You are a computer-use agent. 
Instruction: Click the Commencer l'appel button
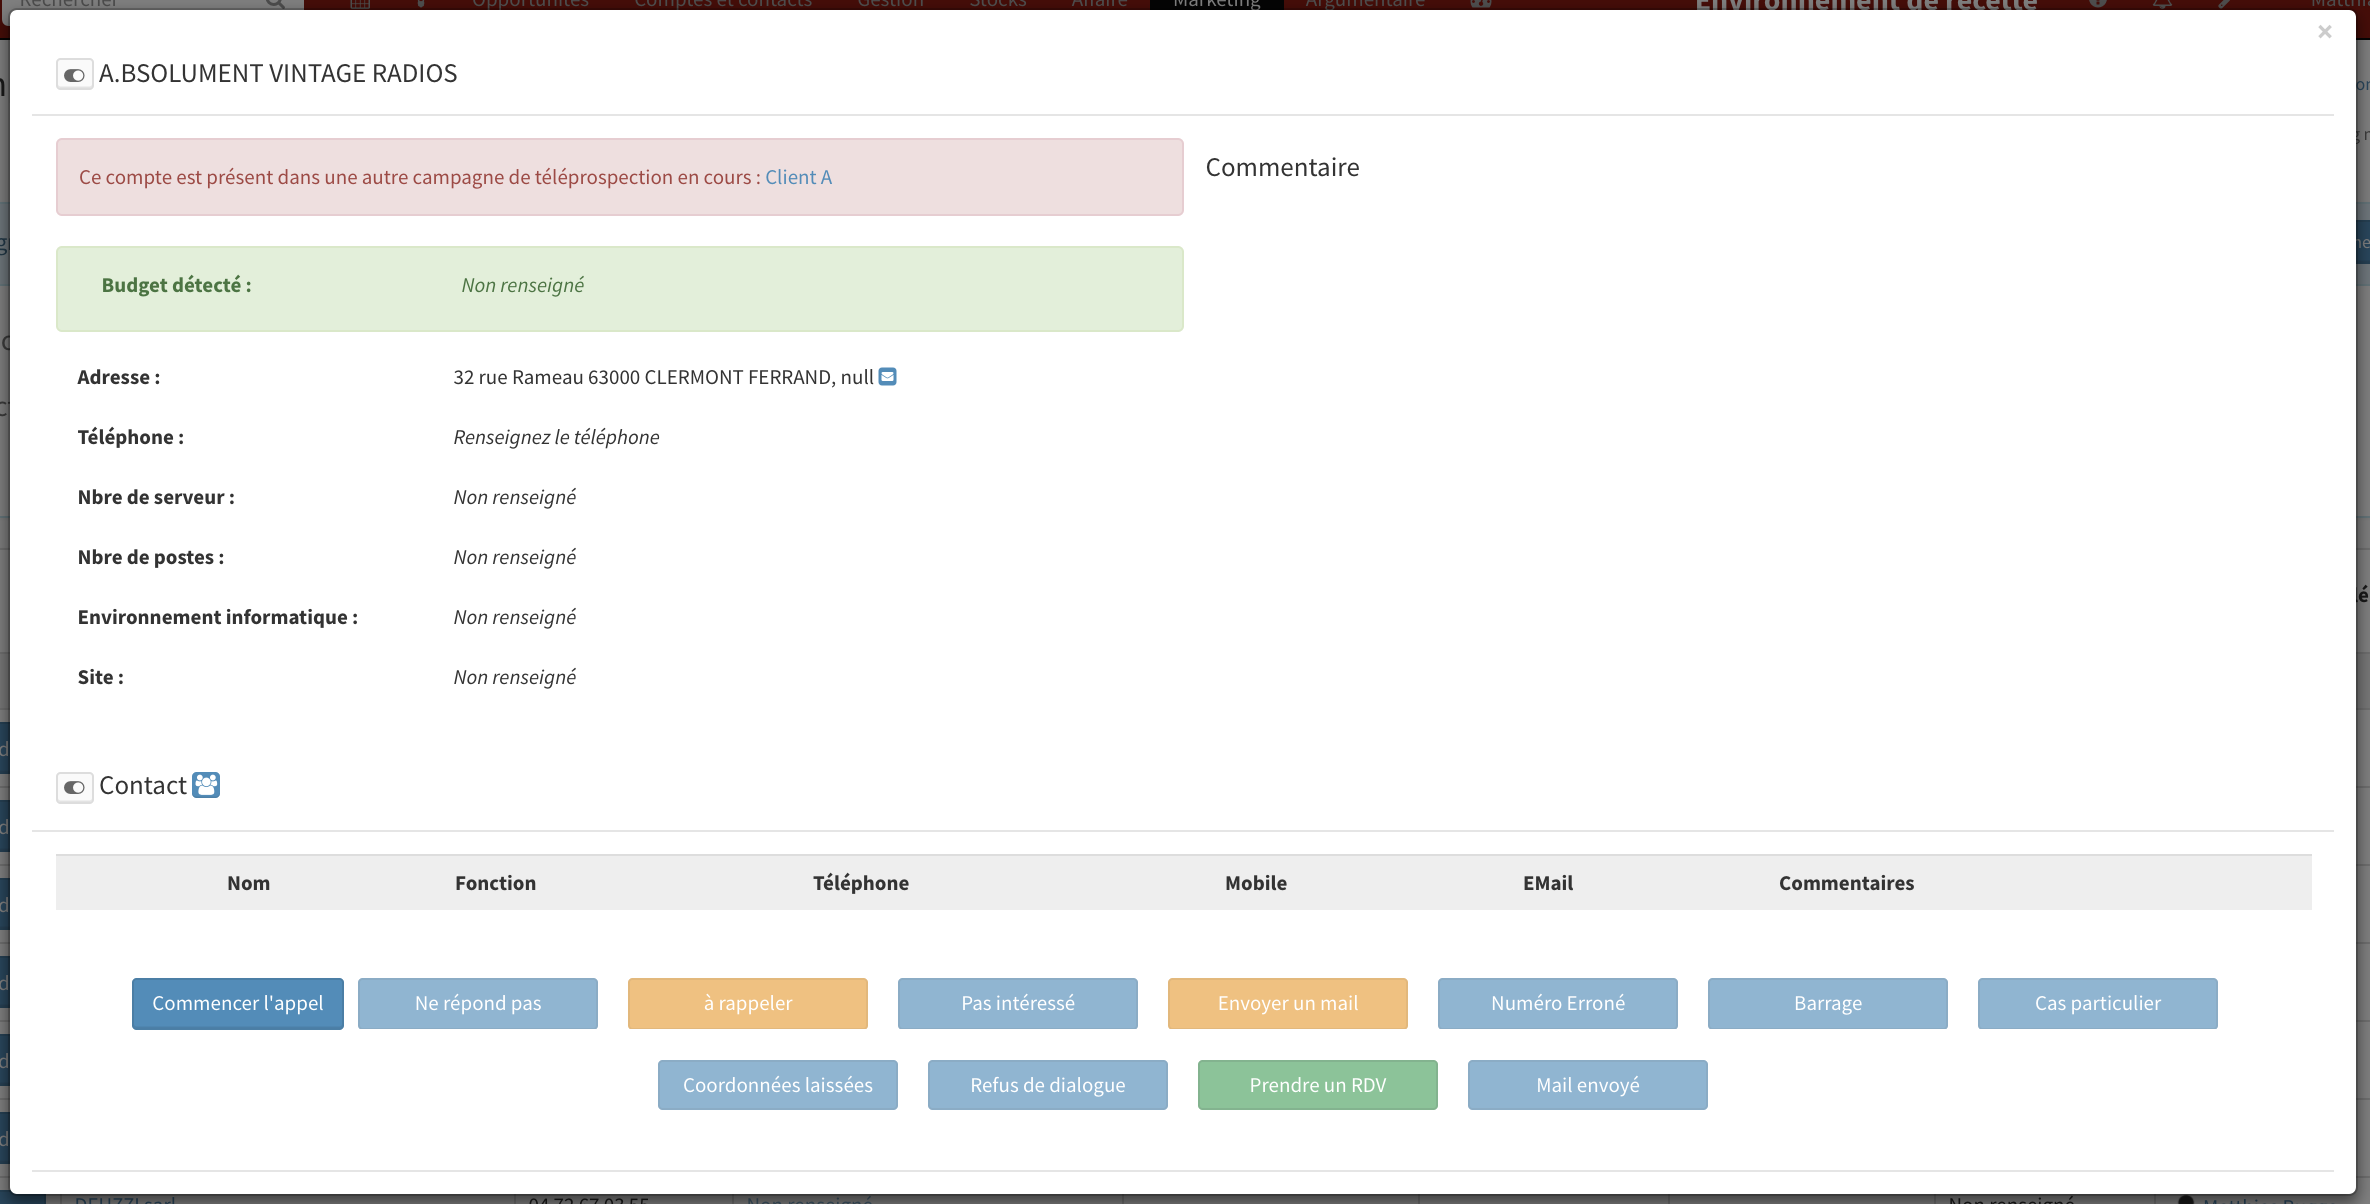tap(238, 1003)
